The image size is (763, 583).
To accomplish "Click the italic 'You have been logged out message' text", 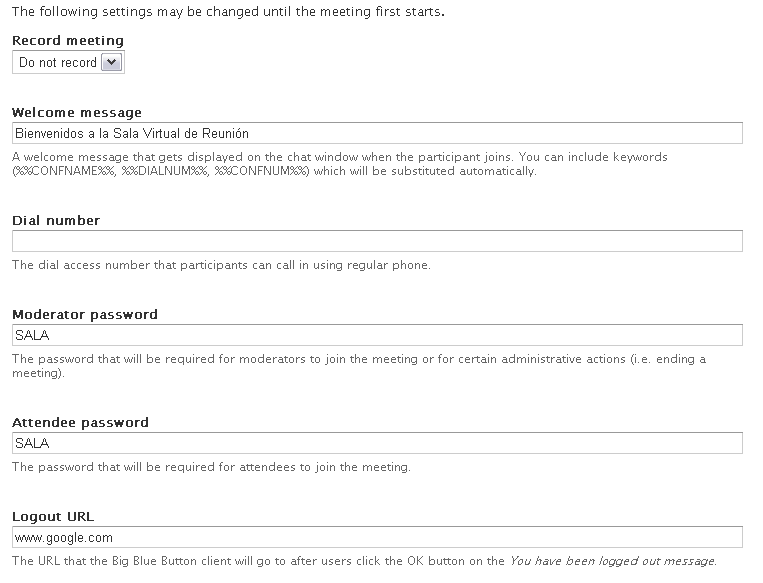I will [613, 561].
